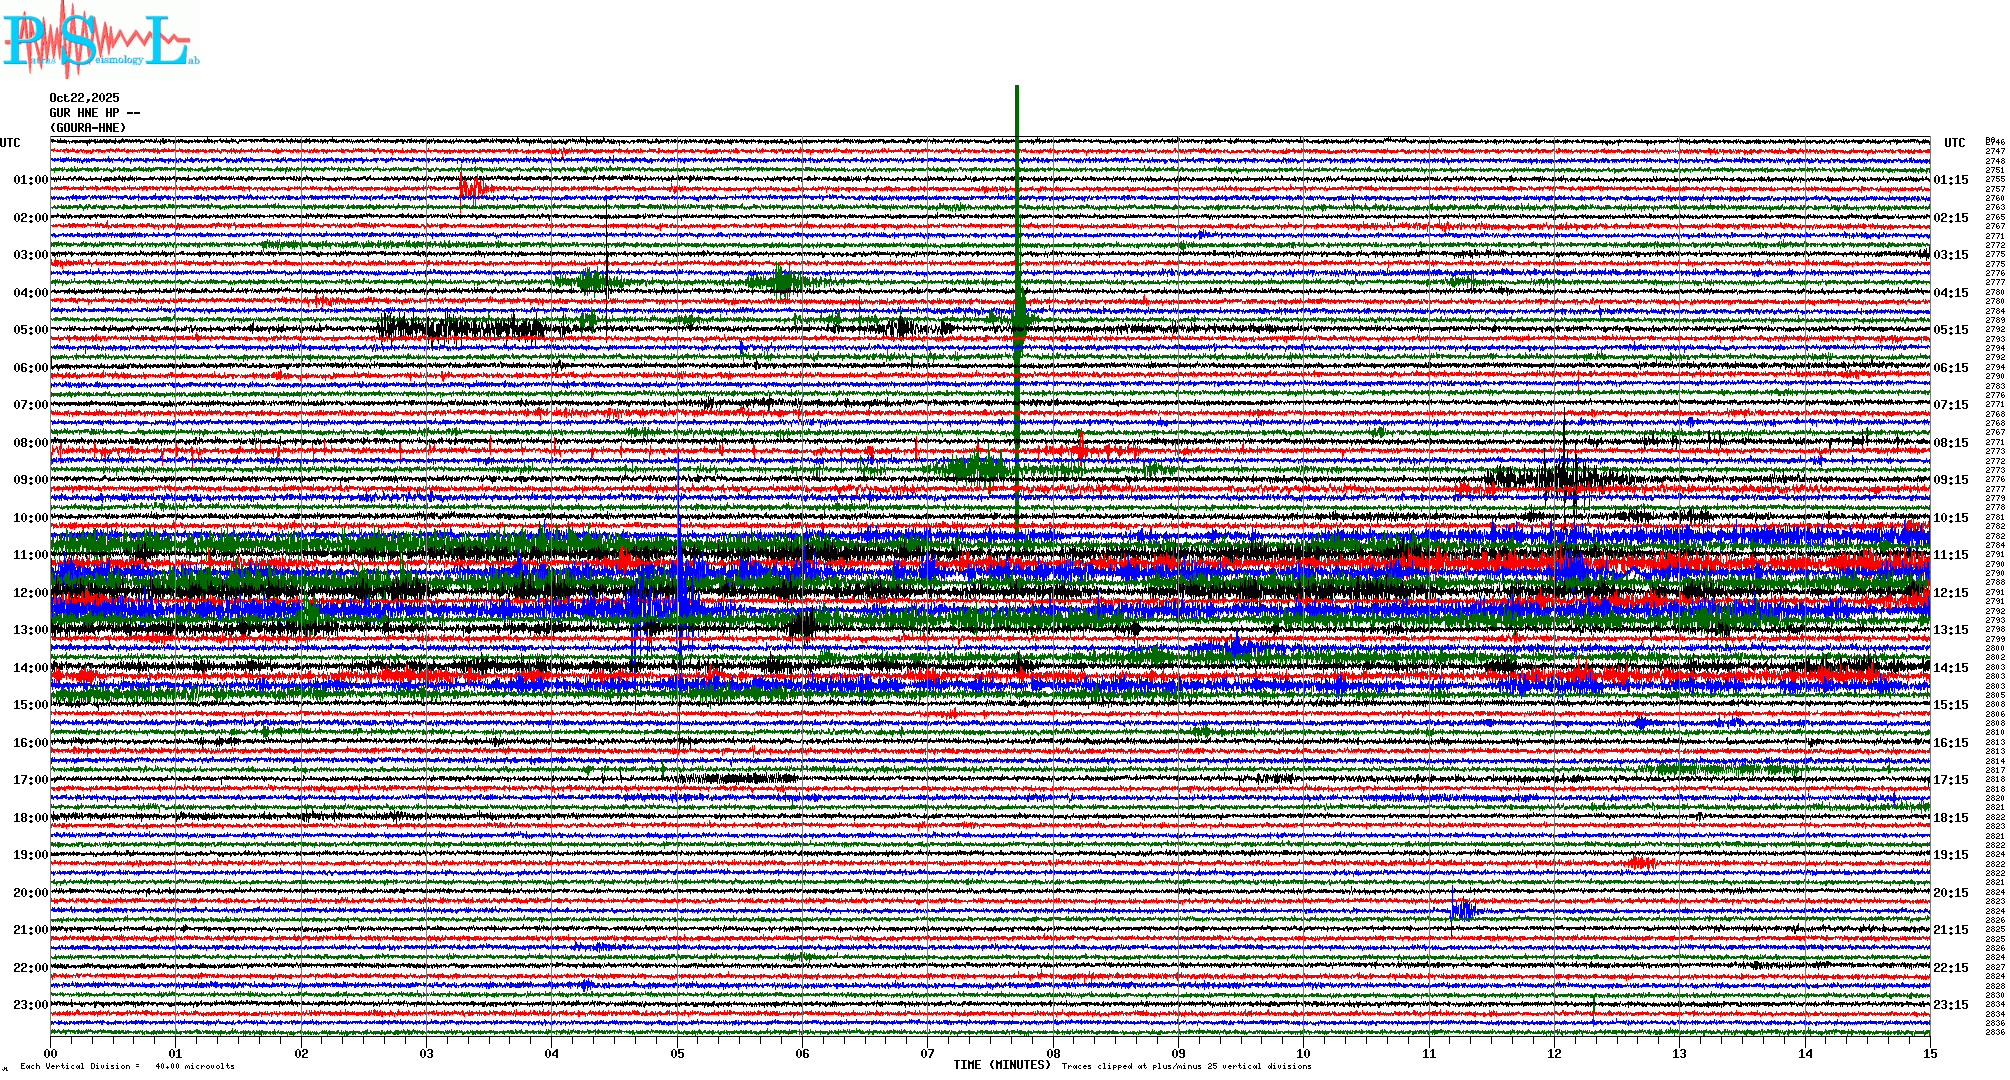Screen dimensions: 2010x1080
Task: Click the Traces clipped footnote text
Action: point(1186,1066)
